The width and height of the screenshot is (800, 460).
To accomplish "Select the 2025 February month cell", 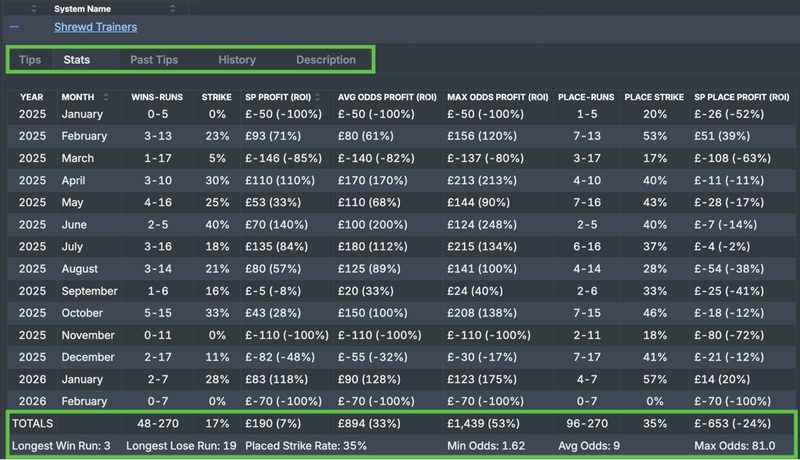I will point(84,136).
